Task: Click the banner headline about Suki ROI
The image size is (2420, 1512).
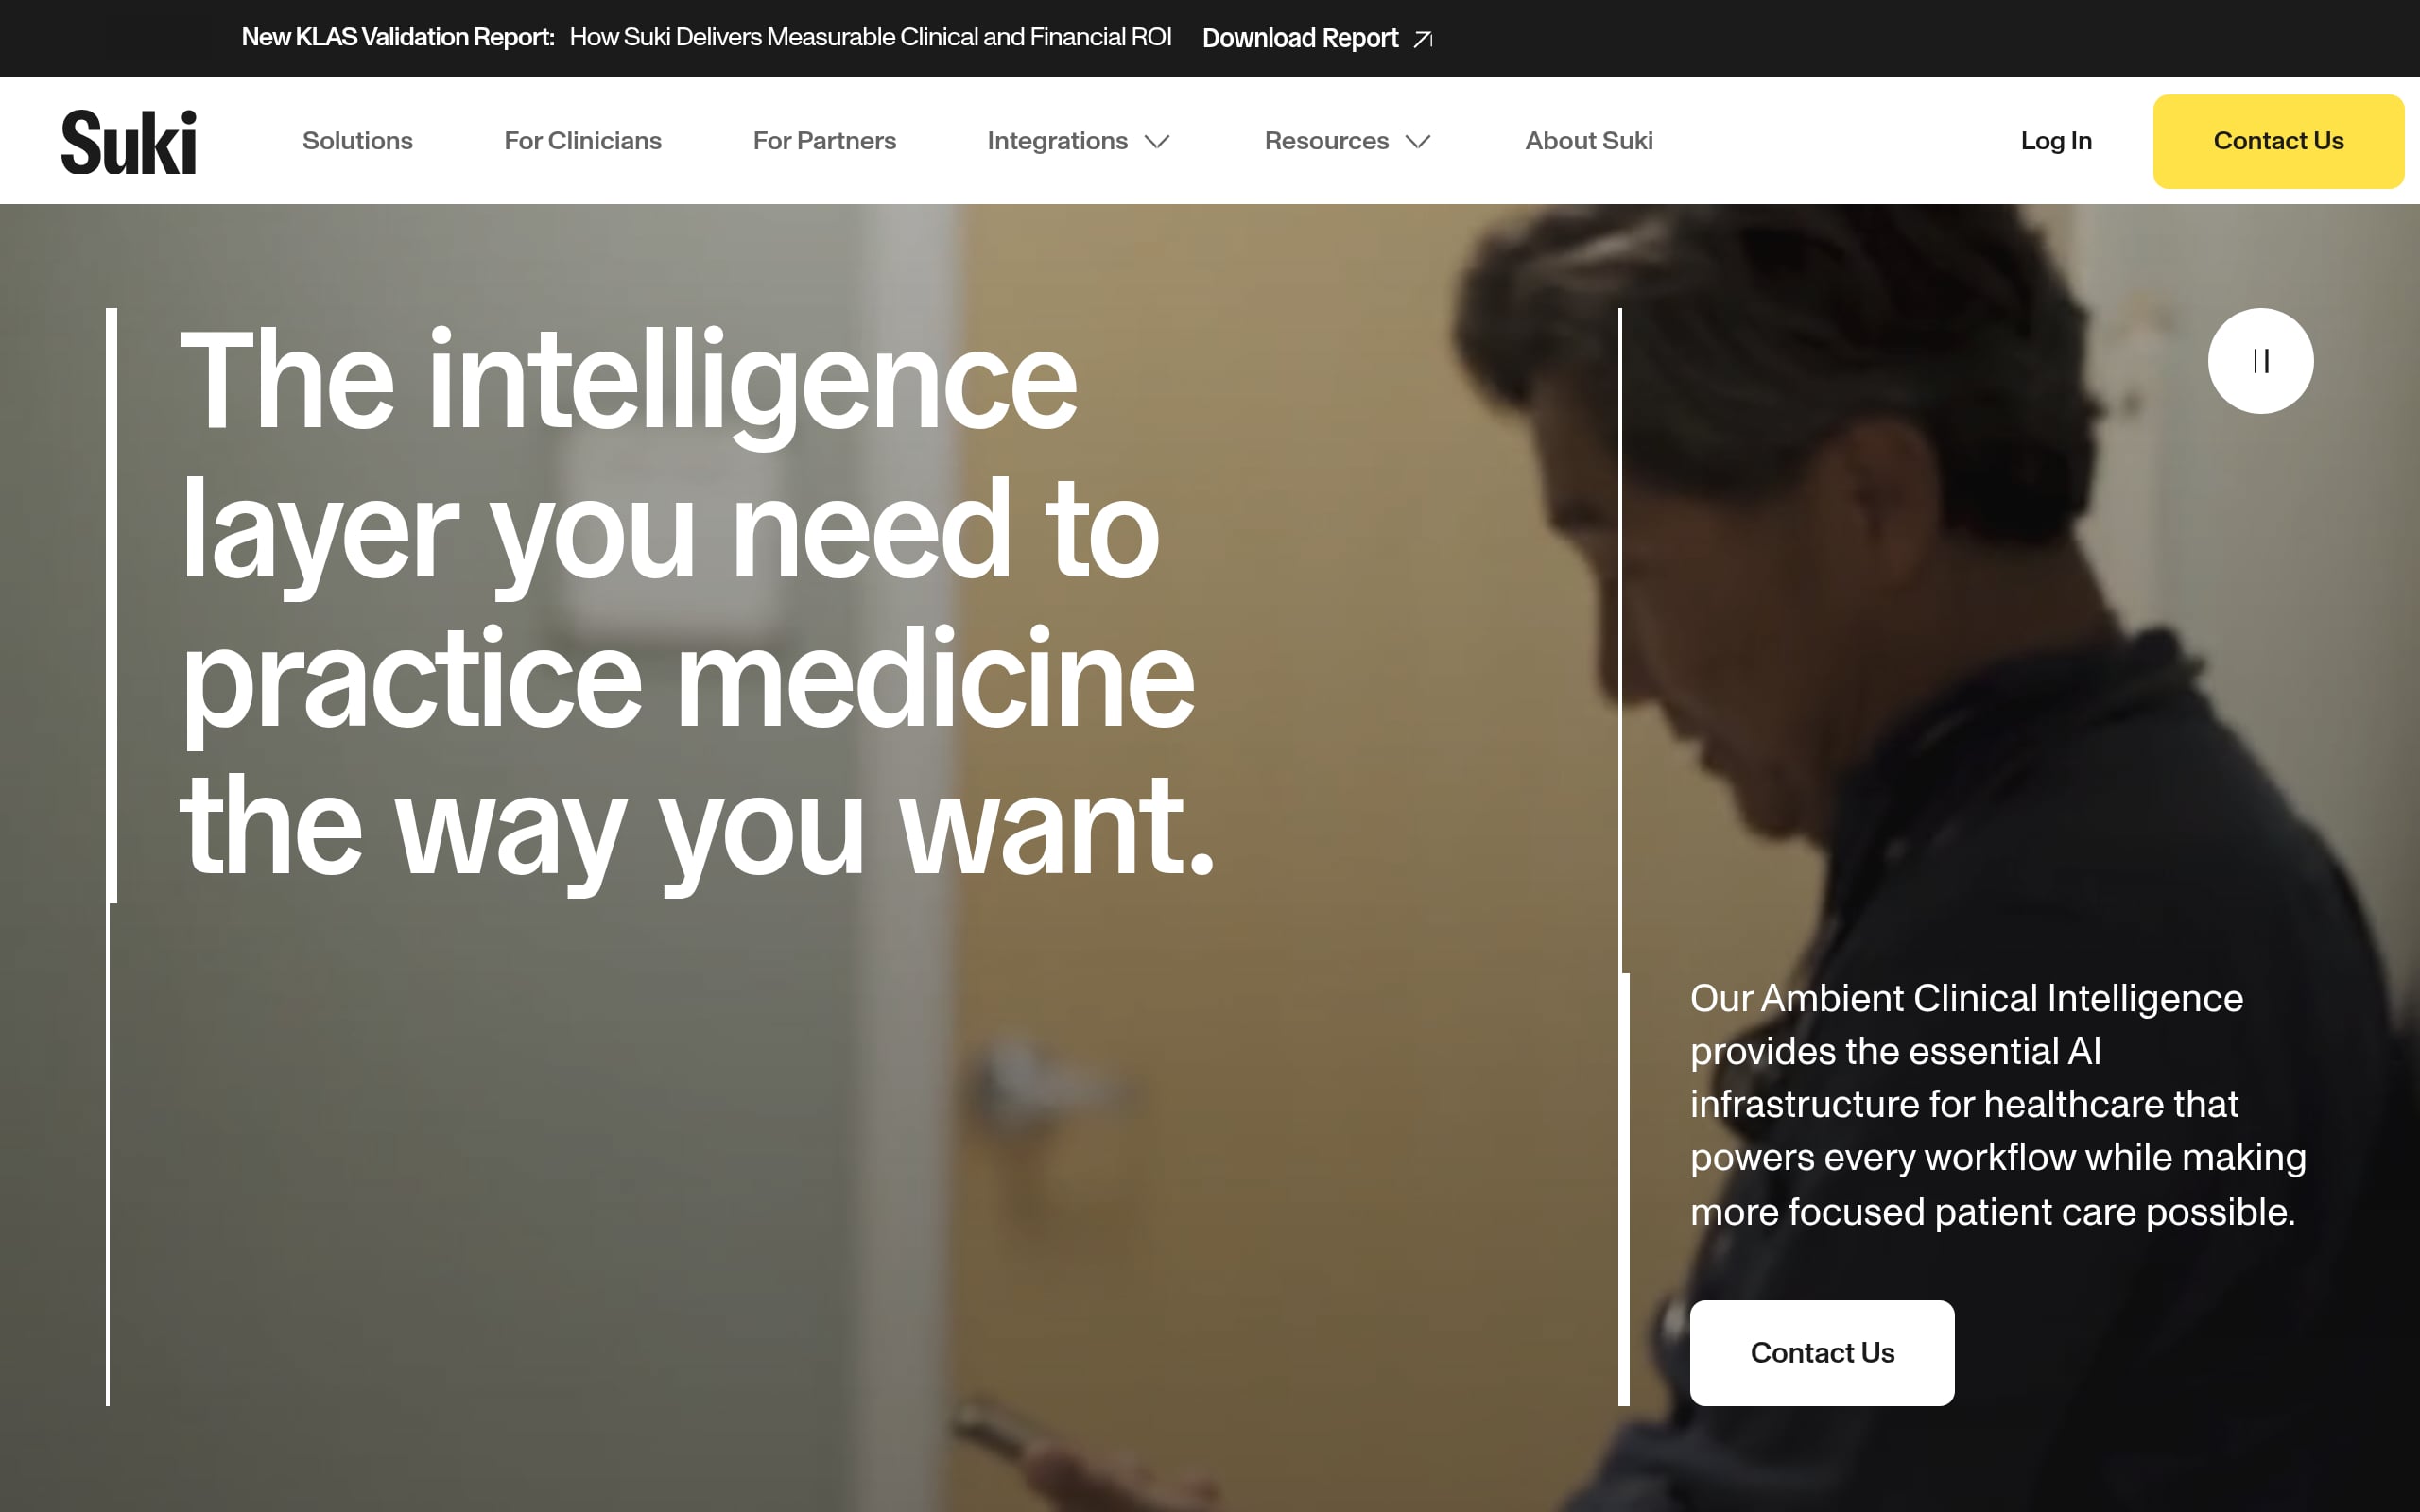Action: [870, 37]
